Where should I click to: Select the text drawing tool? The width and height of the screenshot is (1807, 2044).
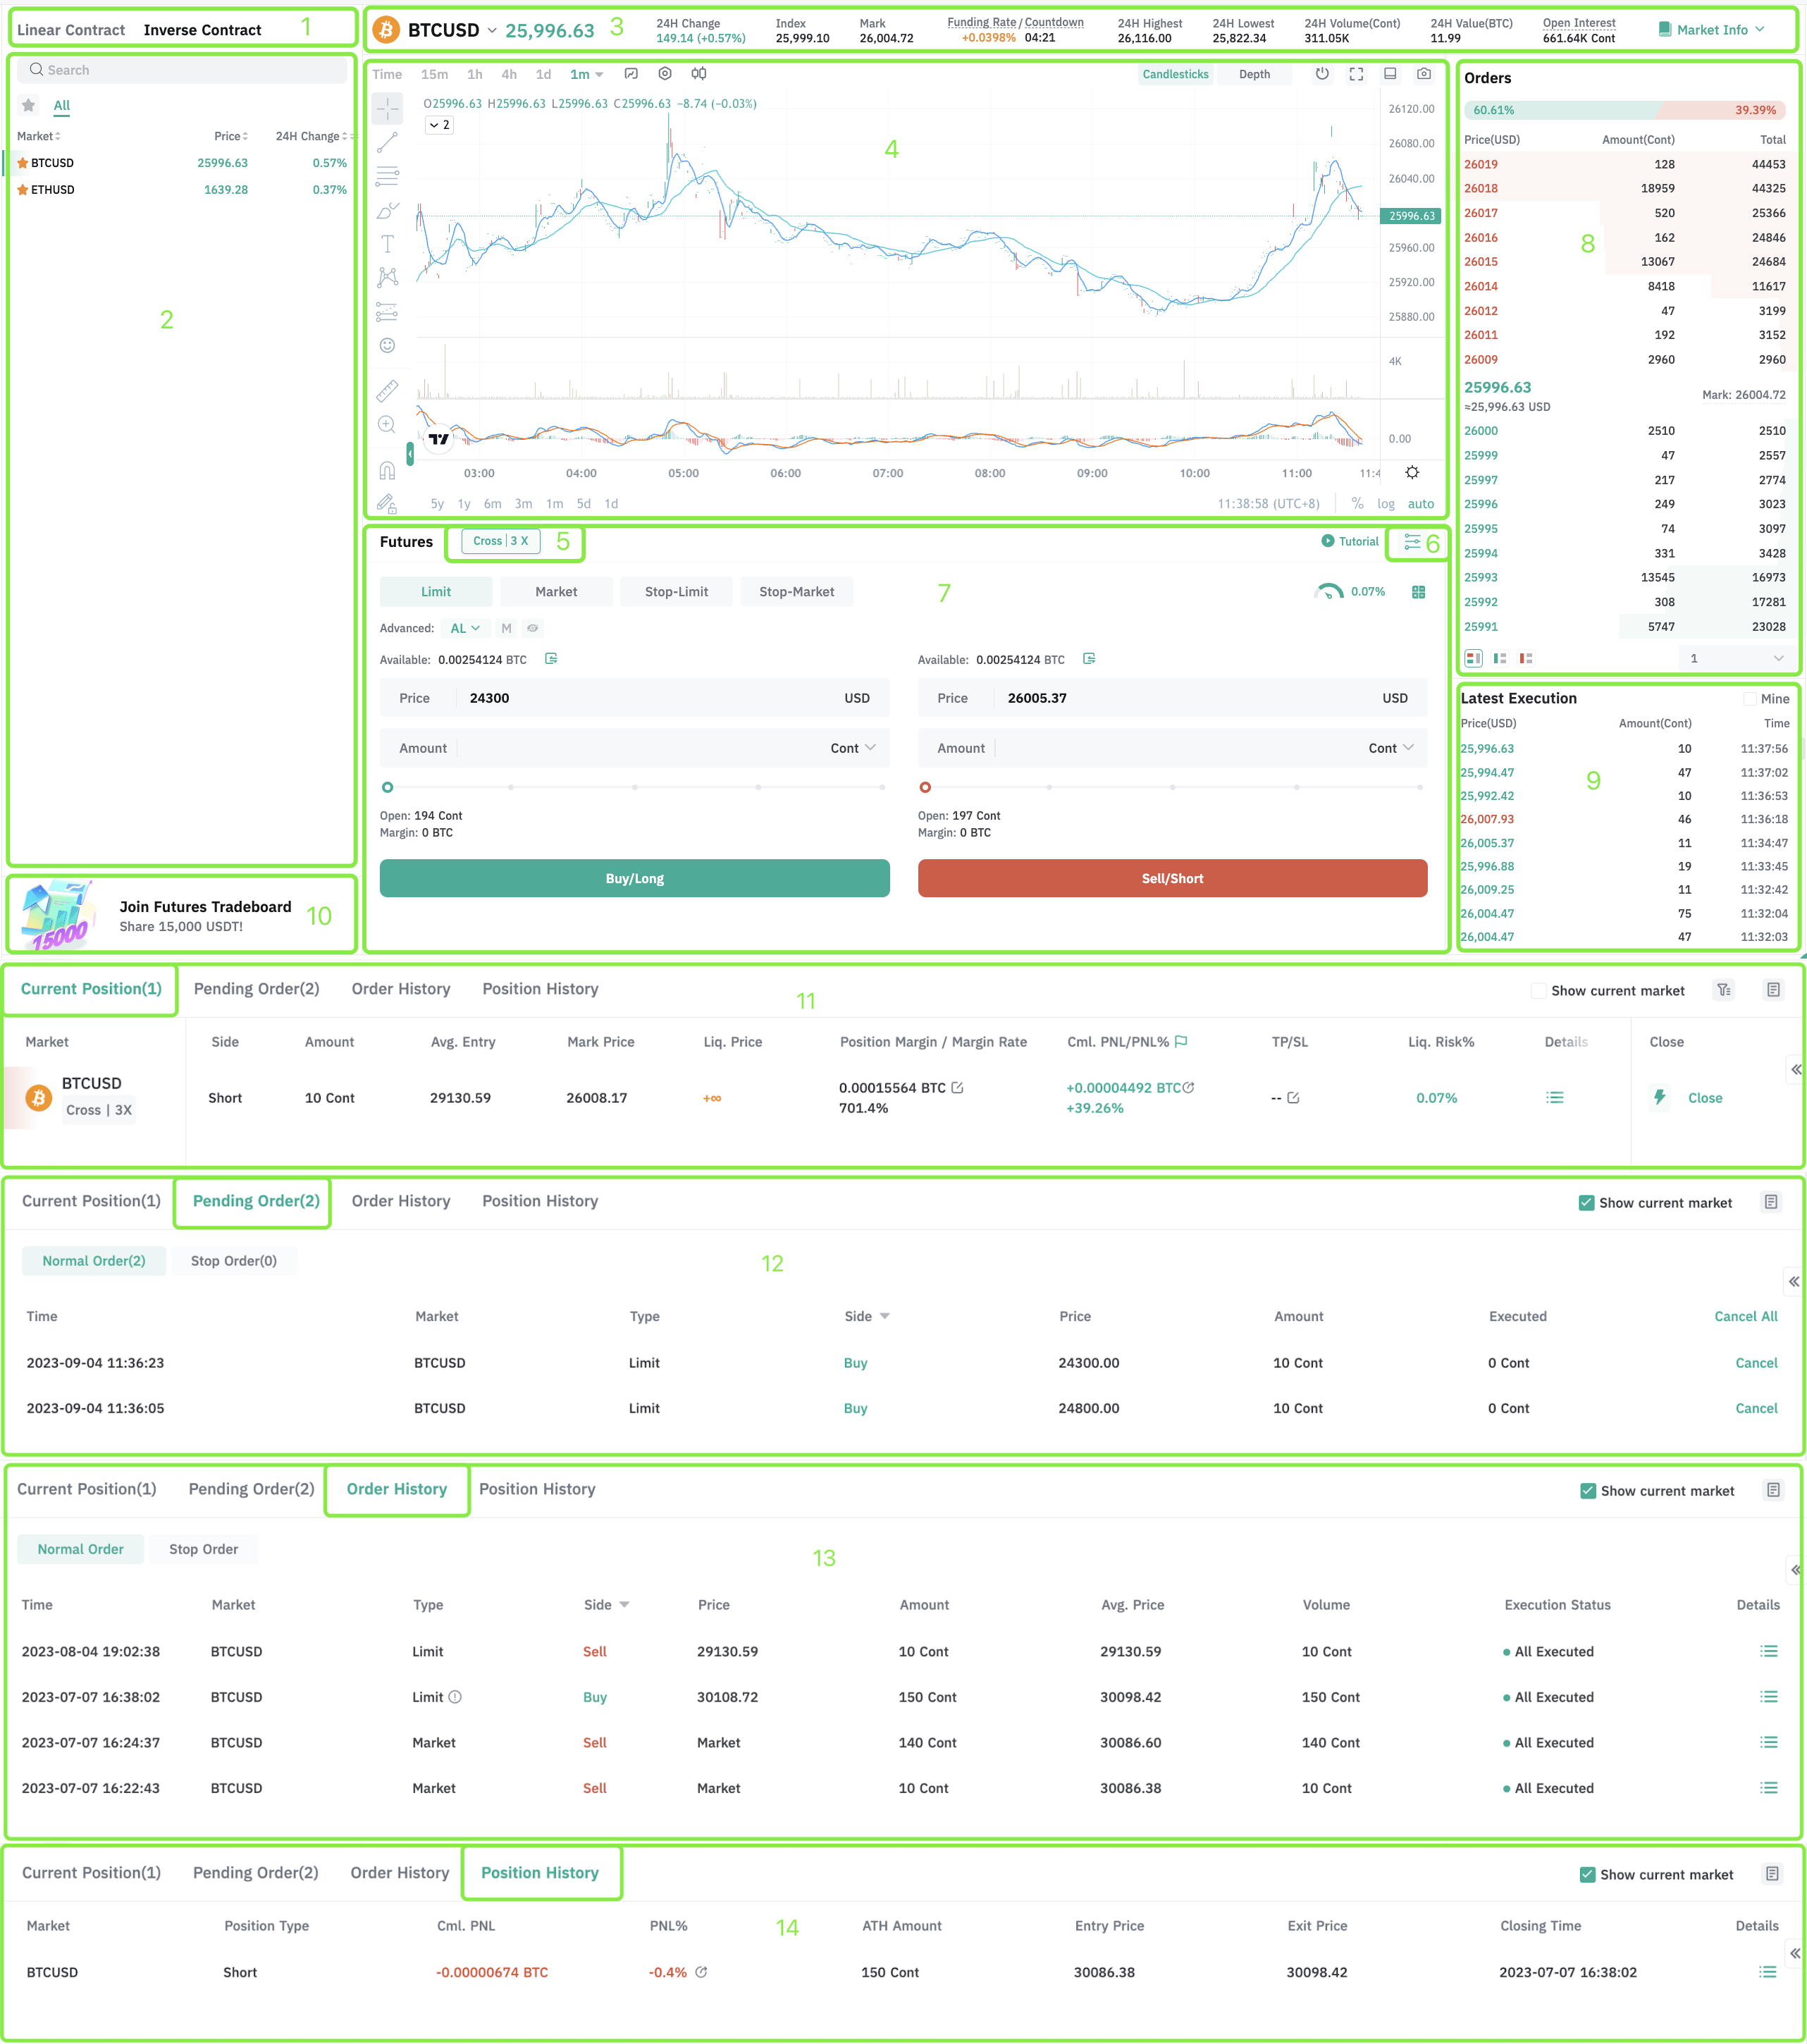pos(387,243)
